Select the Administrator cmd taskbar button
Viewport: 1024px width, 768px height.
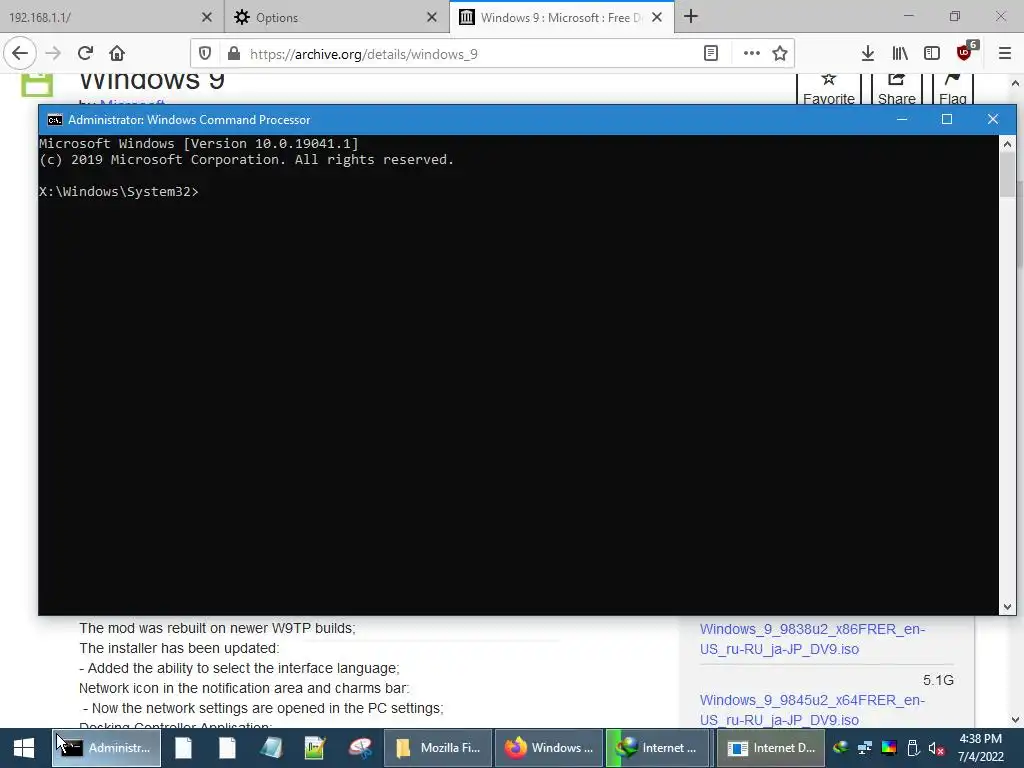click(106, 748)
